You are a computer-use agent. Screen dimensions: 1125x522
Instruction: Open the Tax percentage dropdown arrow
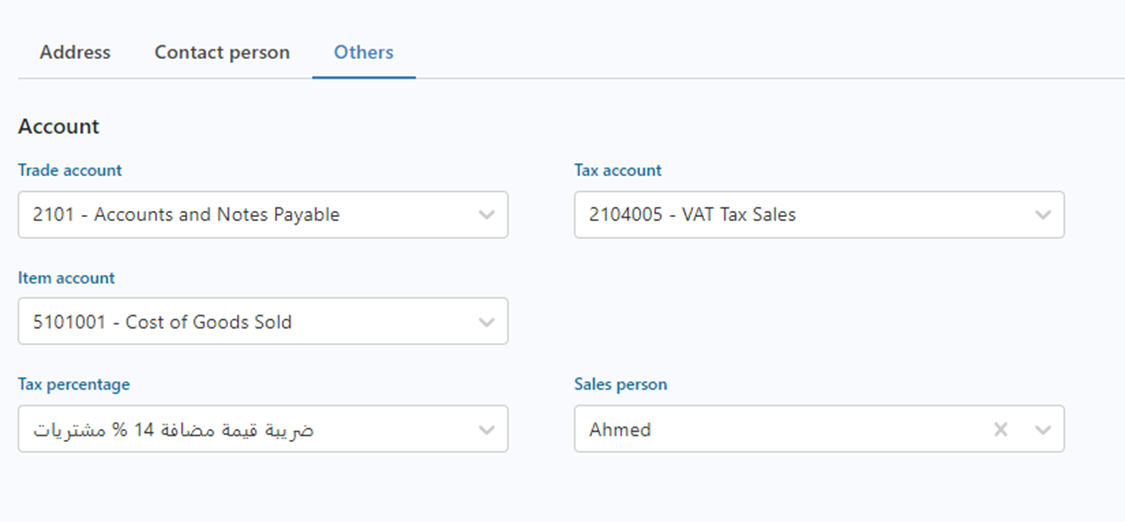pyautogui.click(x=487, y=429)
